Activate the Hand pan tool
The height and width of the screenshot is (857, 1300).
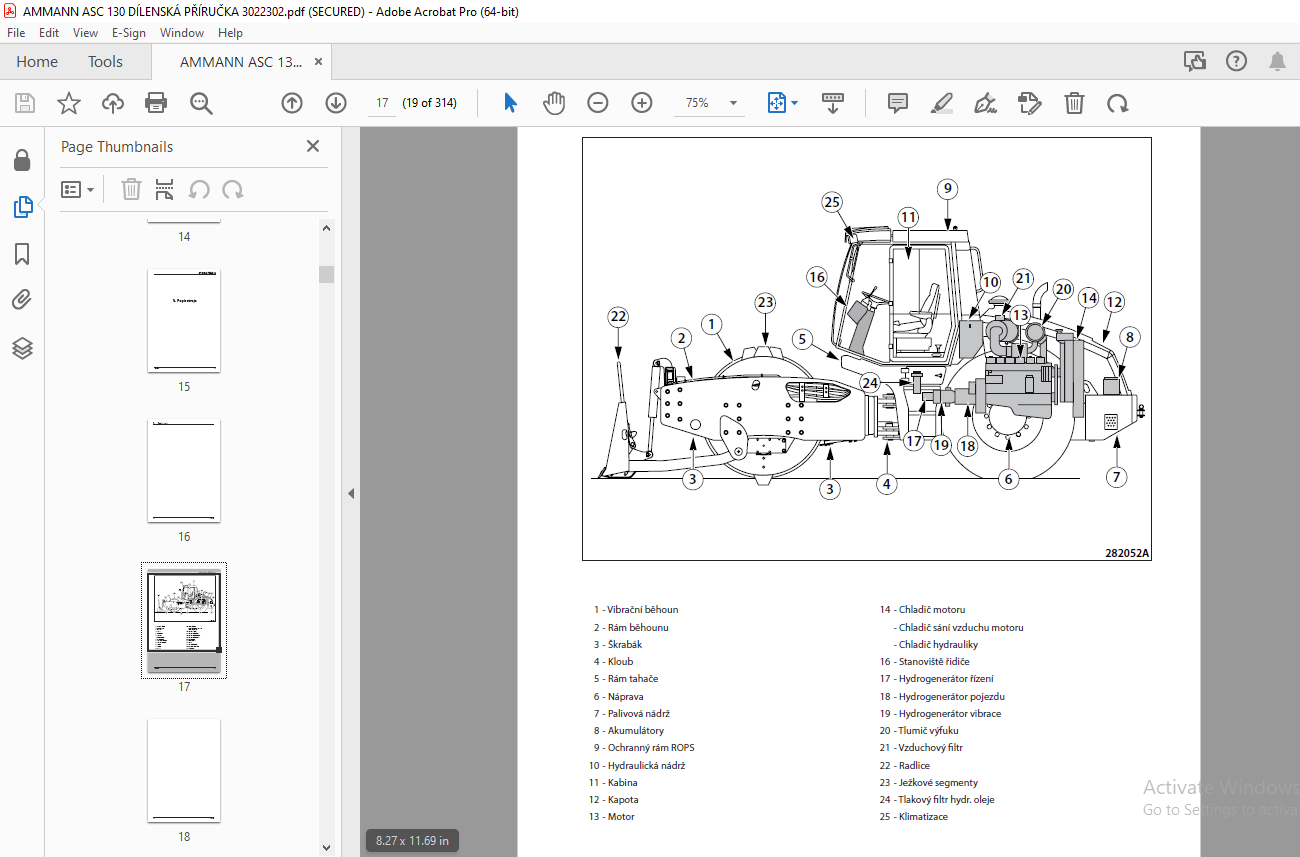tap(554, 103)
